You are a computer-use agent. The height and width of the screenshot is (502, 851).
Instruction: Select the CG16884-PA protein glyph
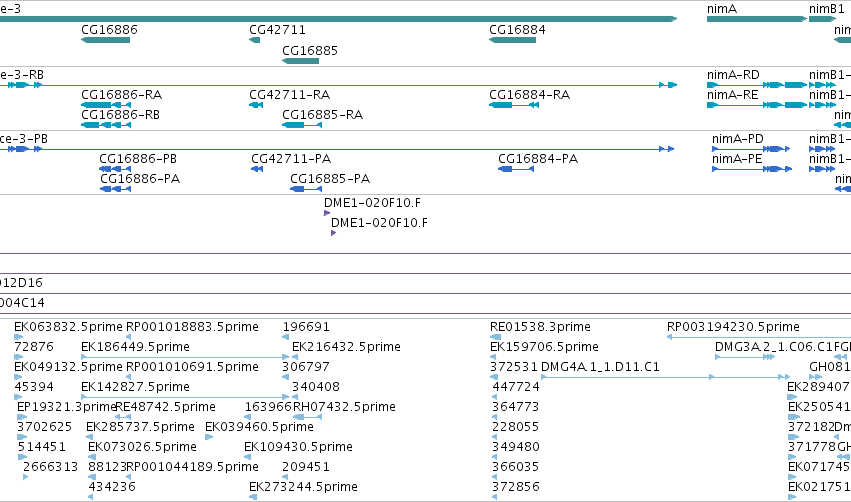click(x=516, y=169)
